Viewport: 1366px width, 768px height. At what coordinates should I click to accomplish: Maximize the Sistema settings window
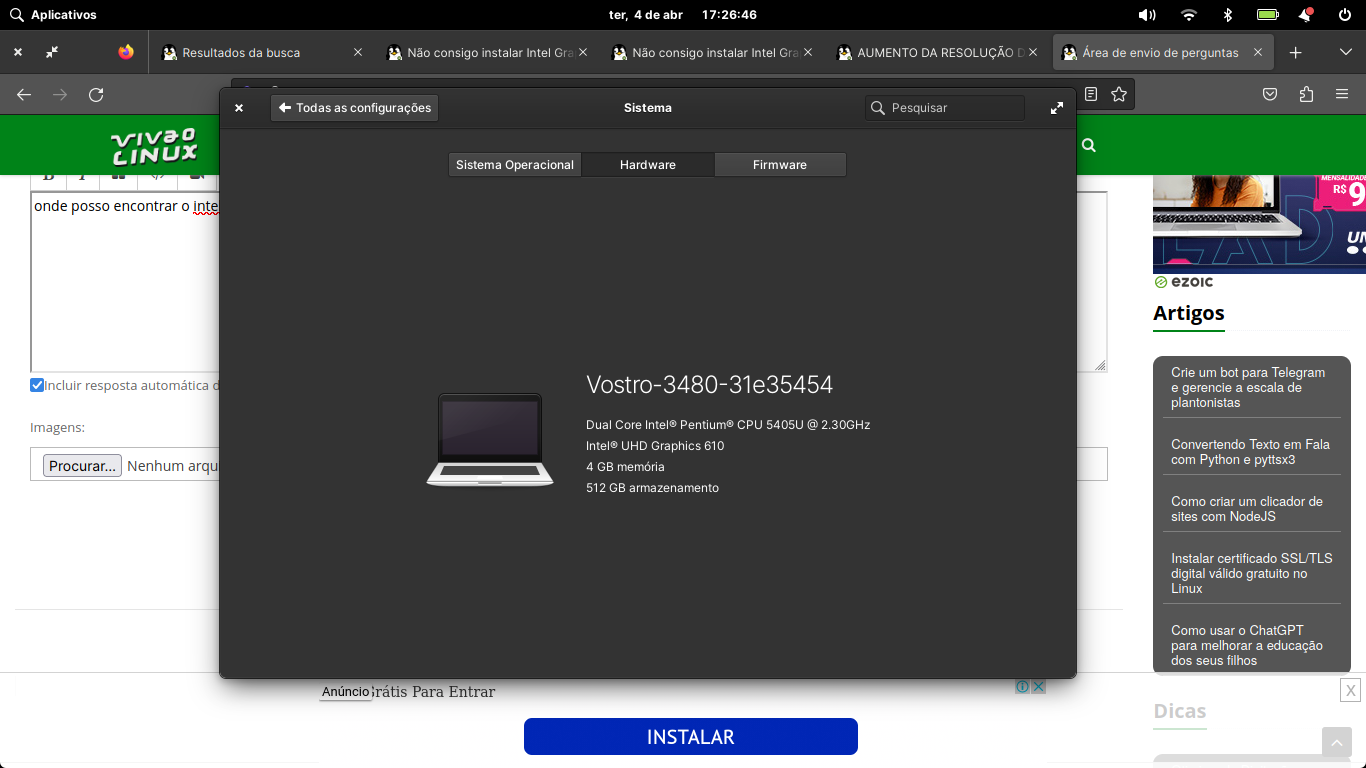[x=1057, y=108]
